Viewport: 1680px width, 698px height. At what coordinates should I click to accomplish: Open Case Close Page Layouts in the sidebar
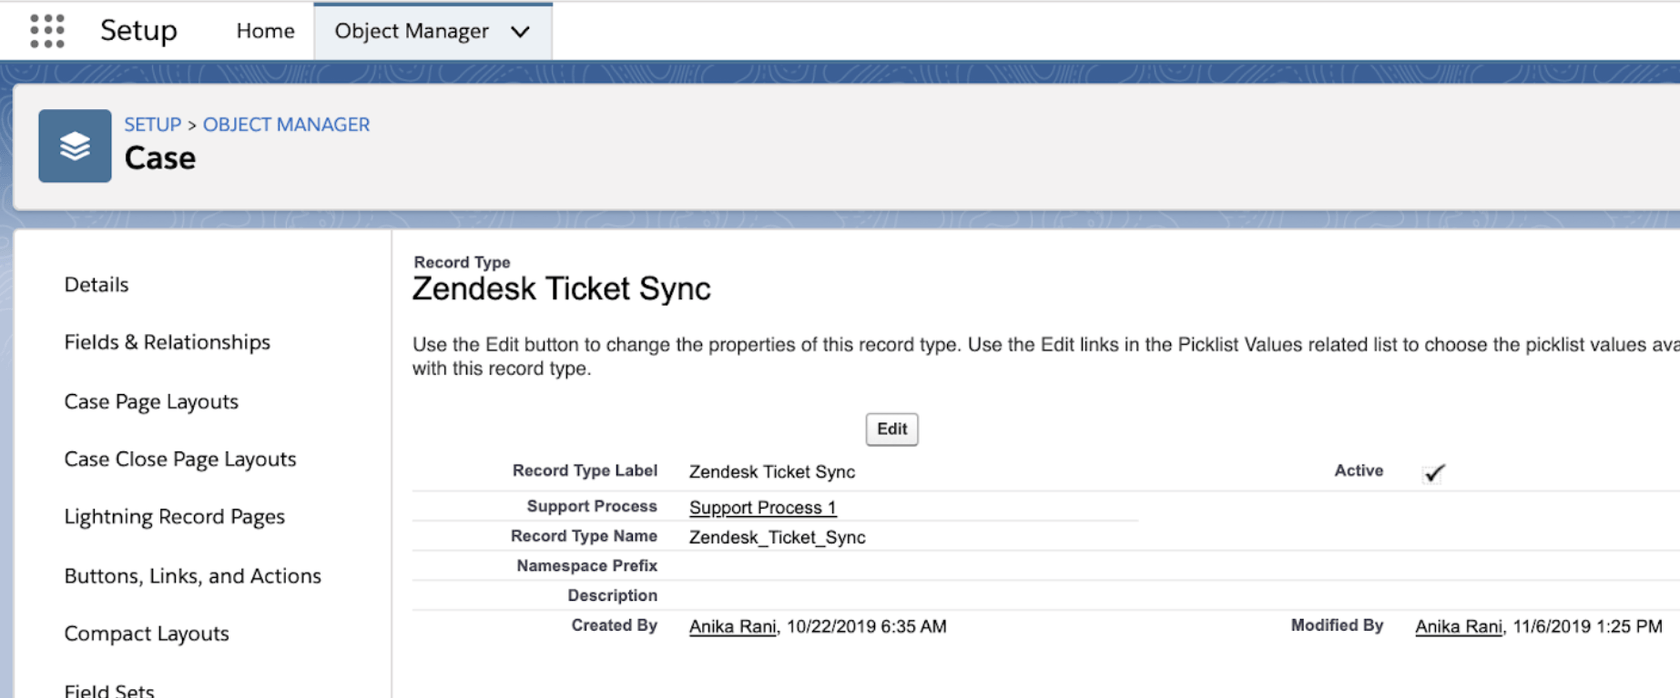click(180, 459)
